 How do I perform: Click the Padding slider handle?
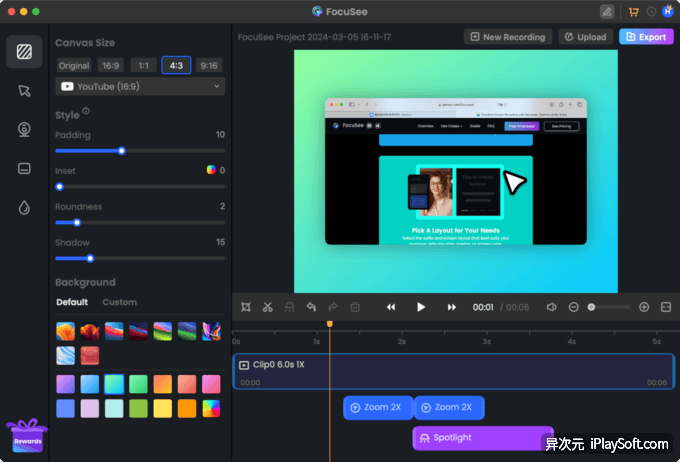coord(121,151)
